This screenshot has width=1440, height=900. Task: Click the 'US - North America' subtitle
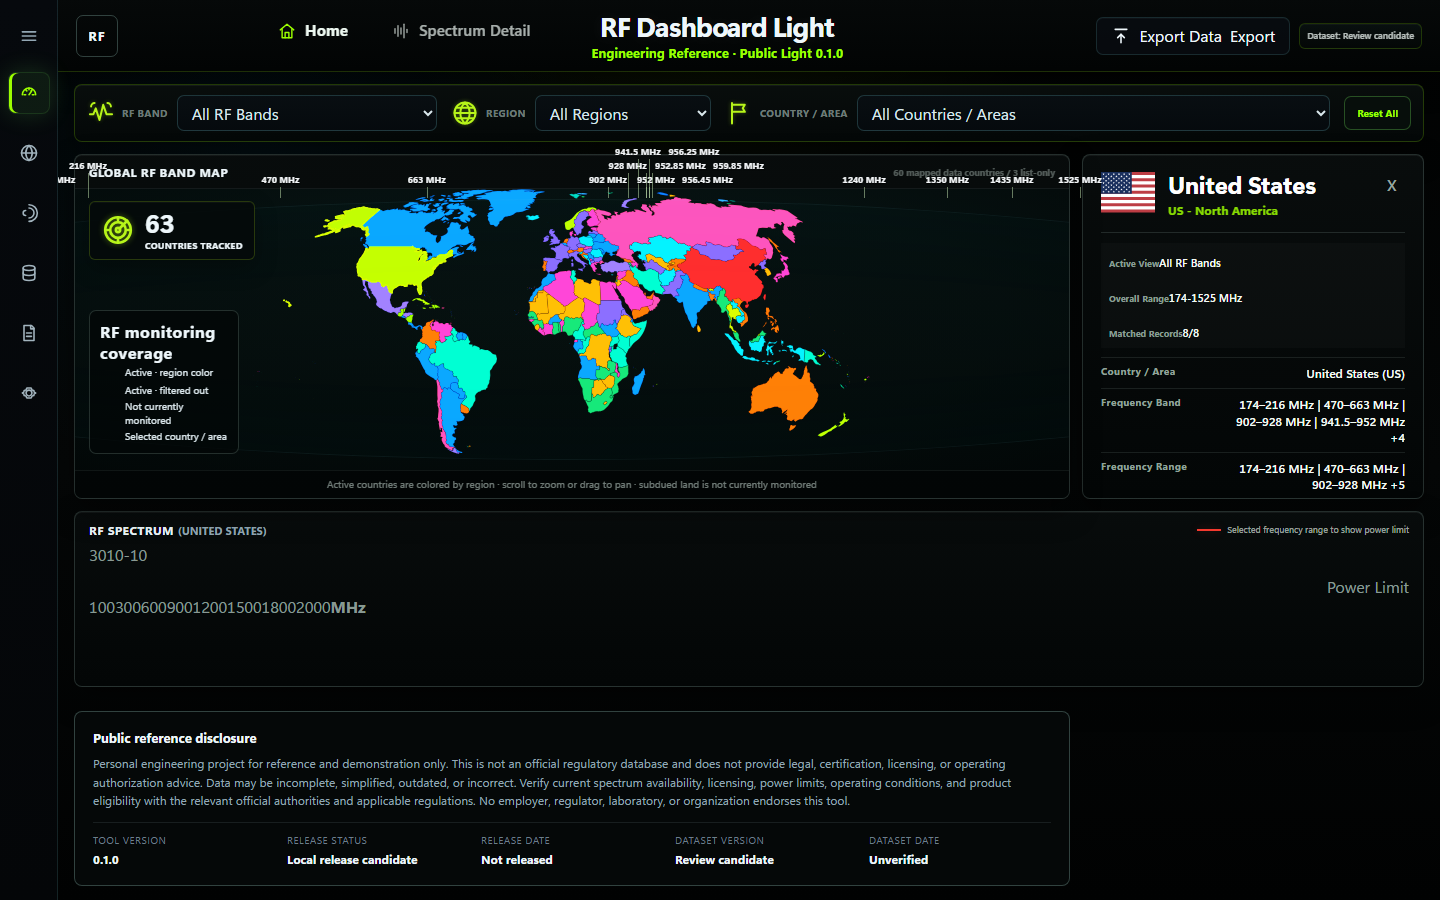(1222, 211)
